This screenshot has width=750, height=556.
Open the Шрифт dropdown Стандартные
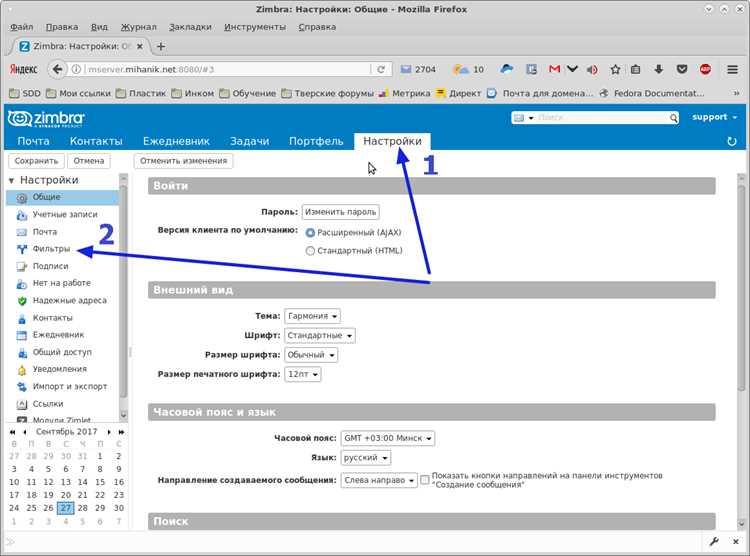[320, 335]
